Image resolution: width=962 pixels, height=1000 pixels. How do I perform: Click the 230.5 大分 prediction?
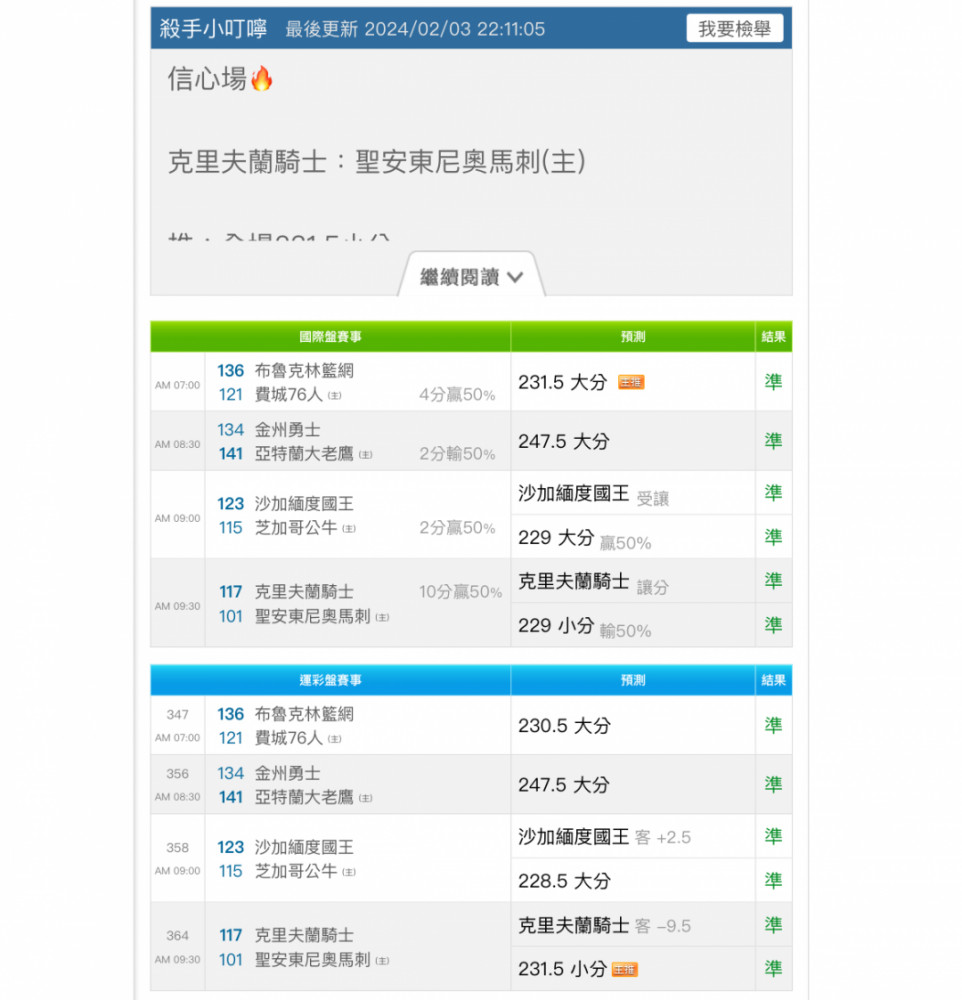(564, 726)
